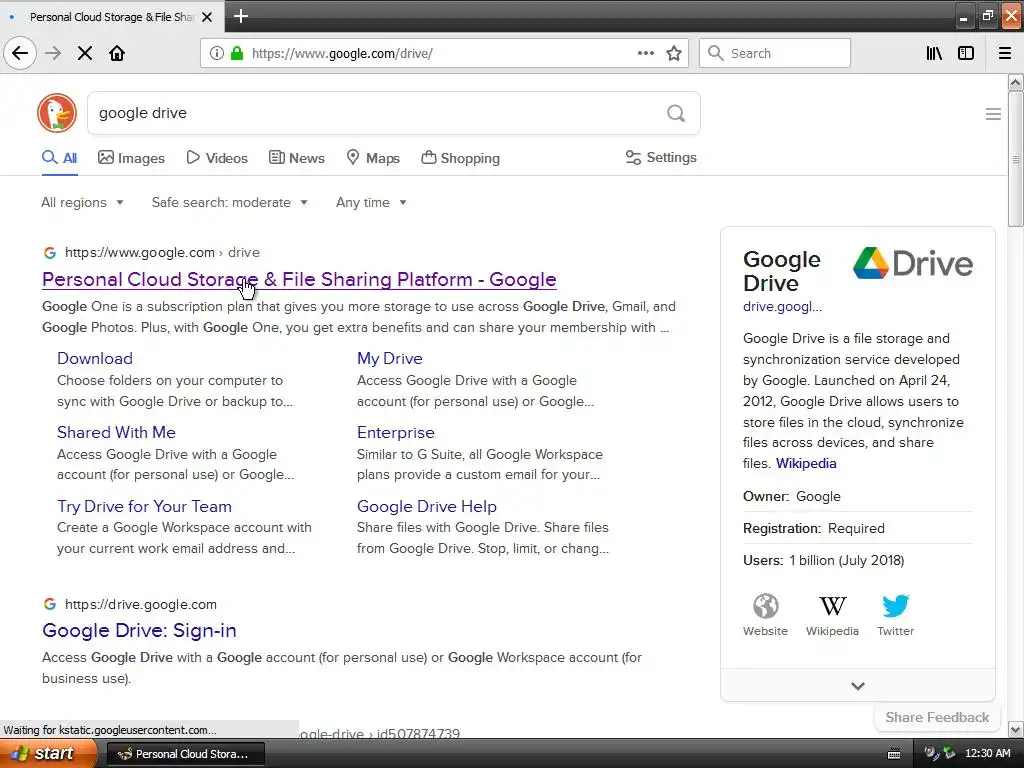Switch to the Shopping tab

(460, 158)
